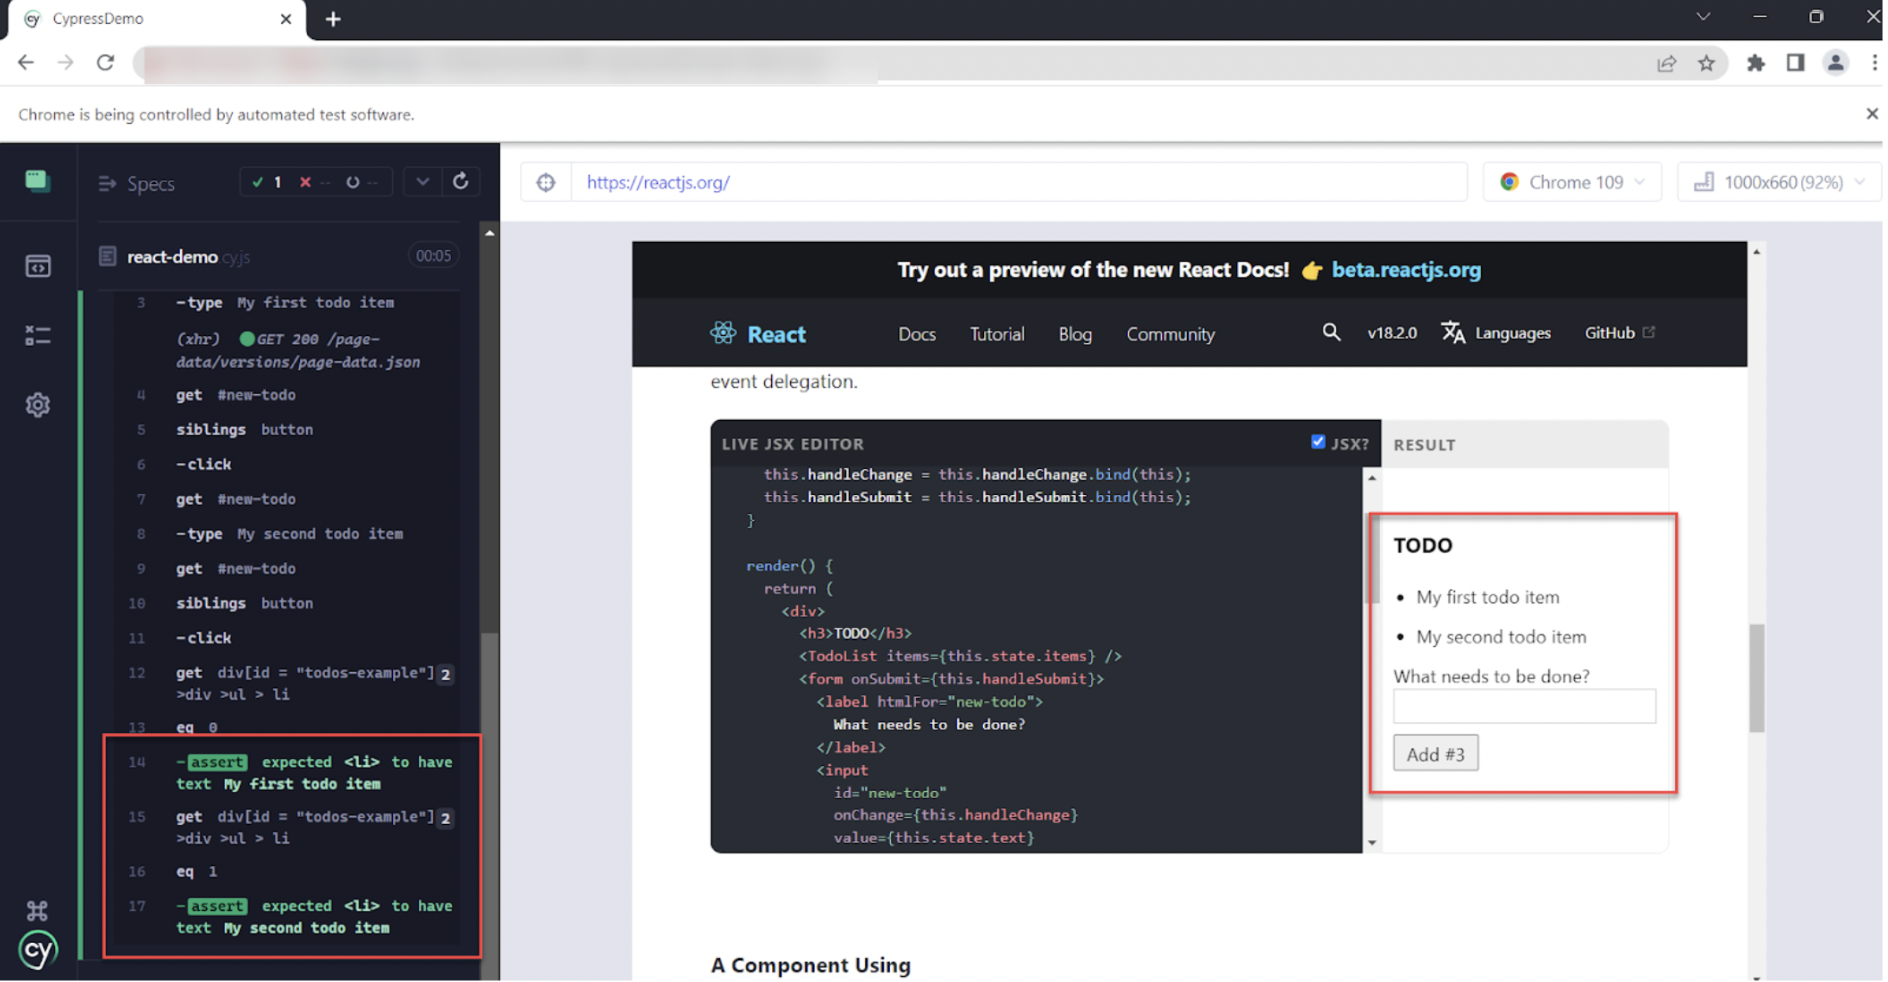Click the passed tests count indicator
Image resolution: width=1888 pixels, height=982 pixels.
(267, 182)
